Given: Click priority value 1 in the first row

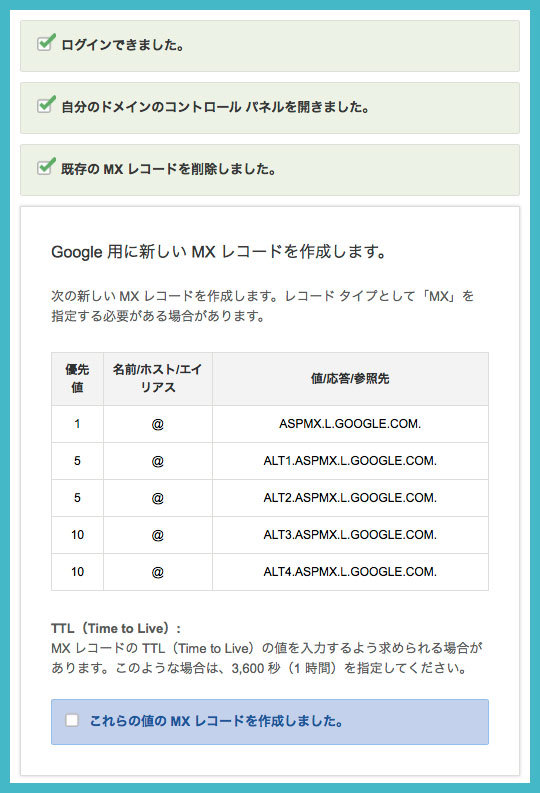Looking at the screenshot, I should pyautogui.click(x=77, y=424).
